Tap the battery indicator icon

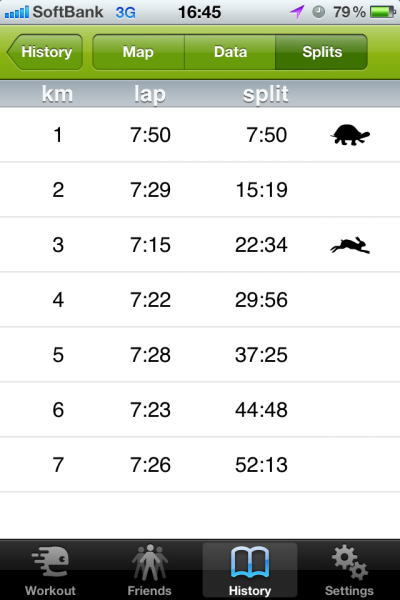(382, 12)
